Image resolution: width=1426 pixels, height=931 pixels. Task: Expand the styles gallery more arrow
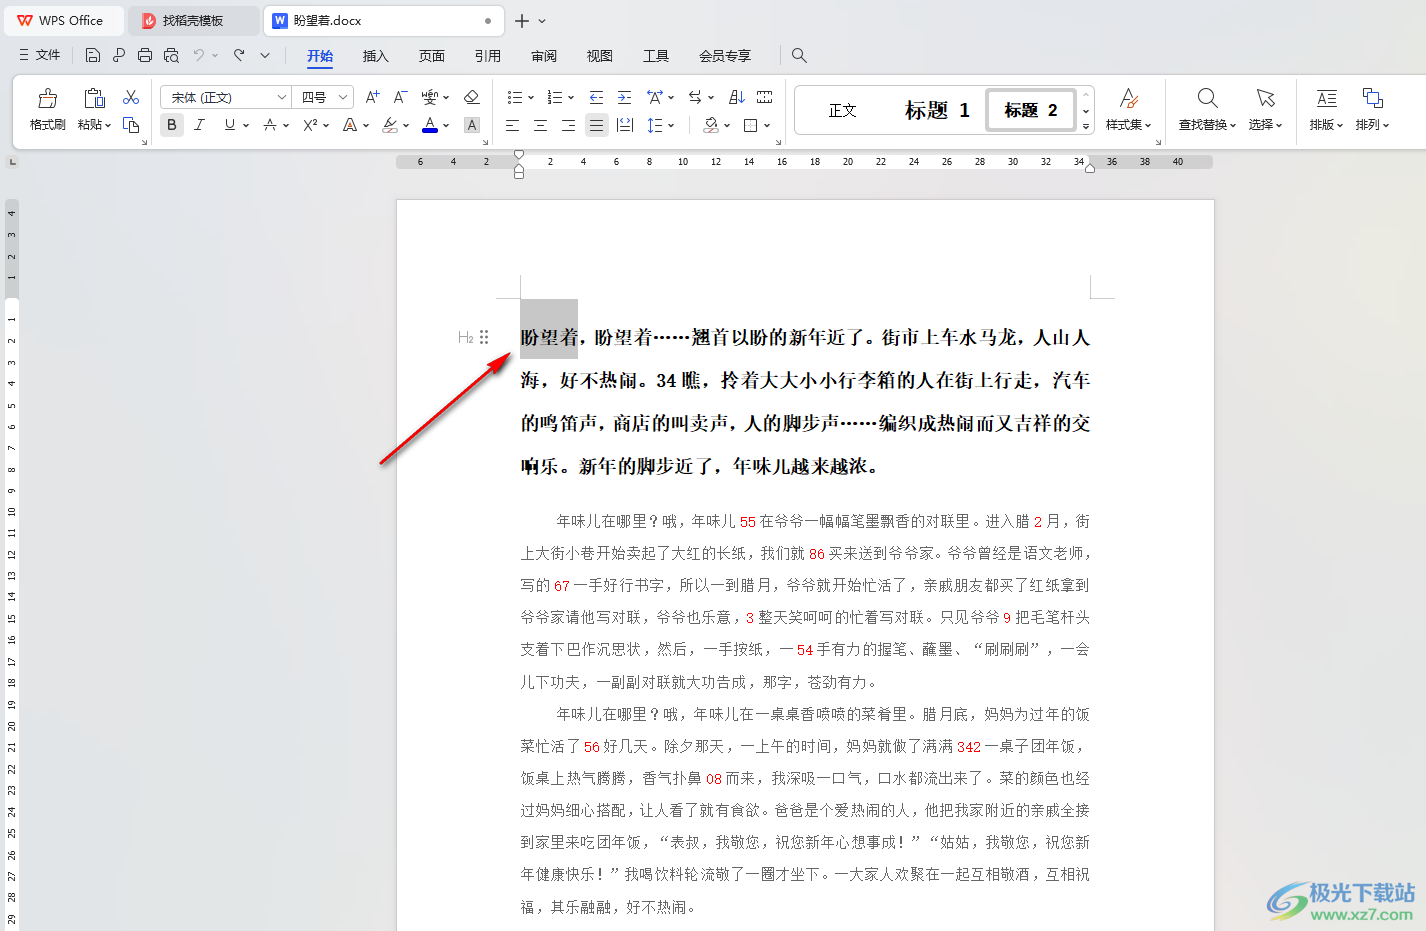[x=1086, y=127]
